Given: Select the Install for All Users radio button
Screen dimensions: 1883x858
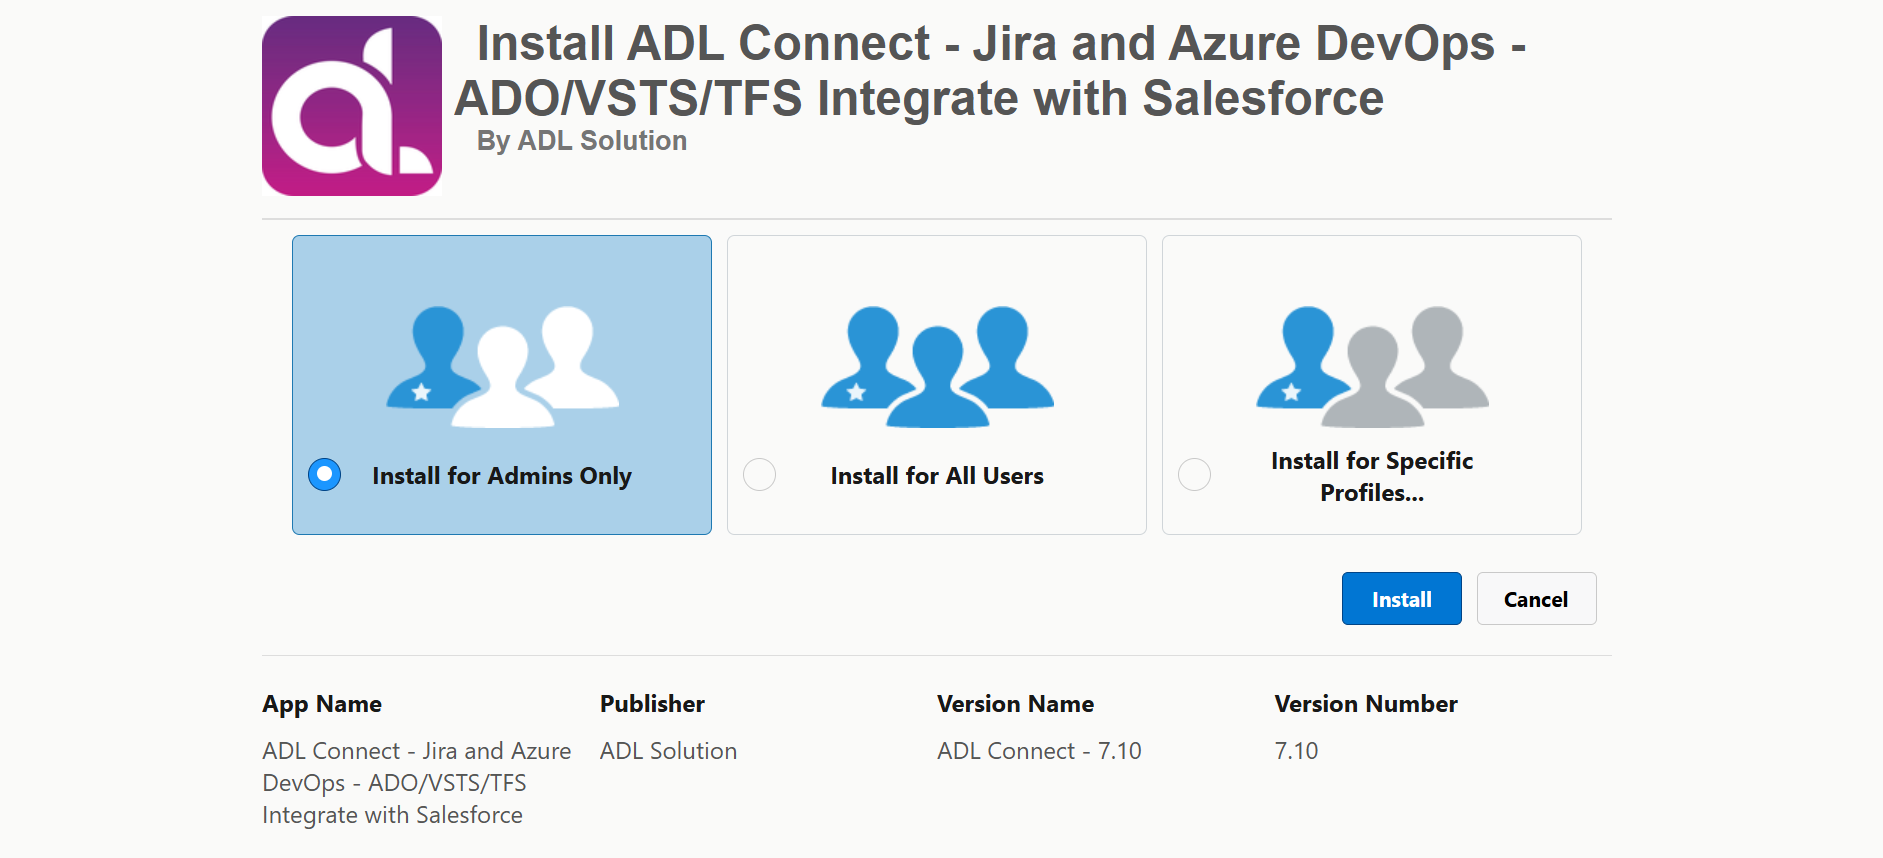Looking at the screenshot, I should 759,474.
